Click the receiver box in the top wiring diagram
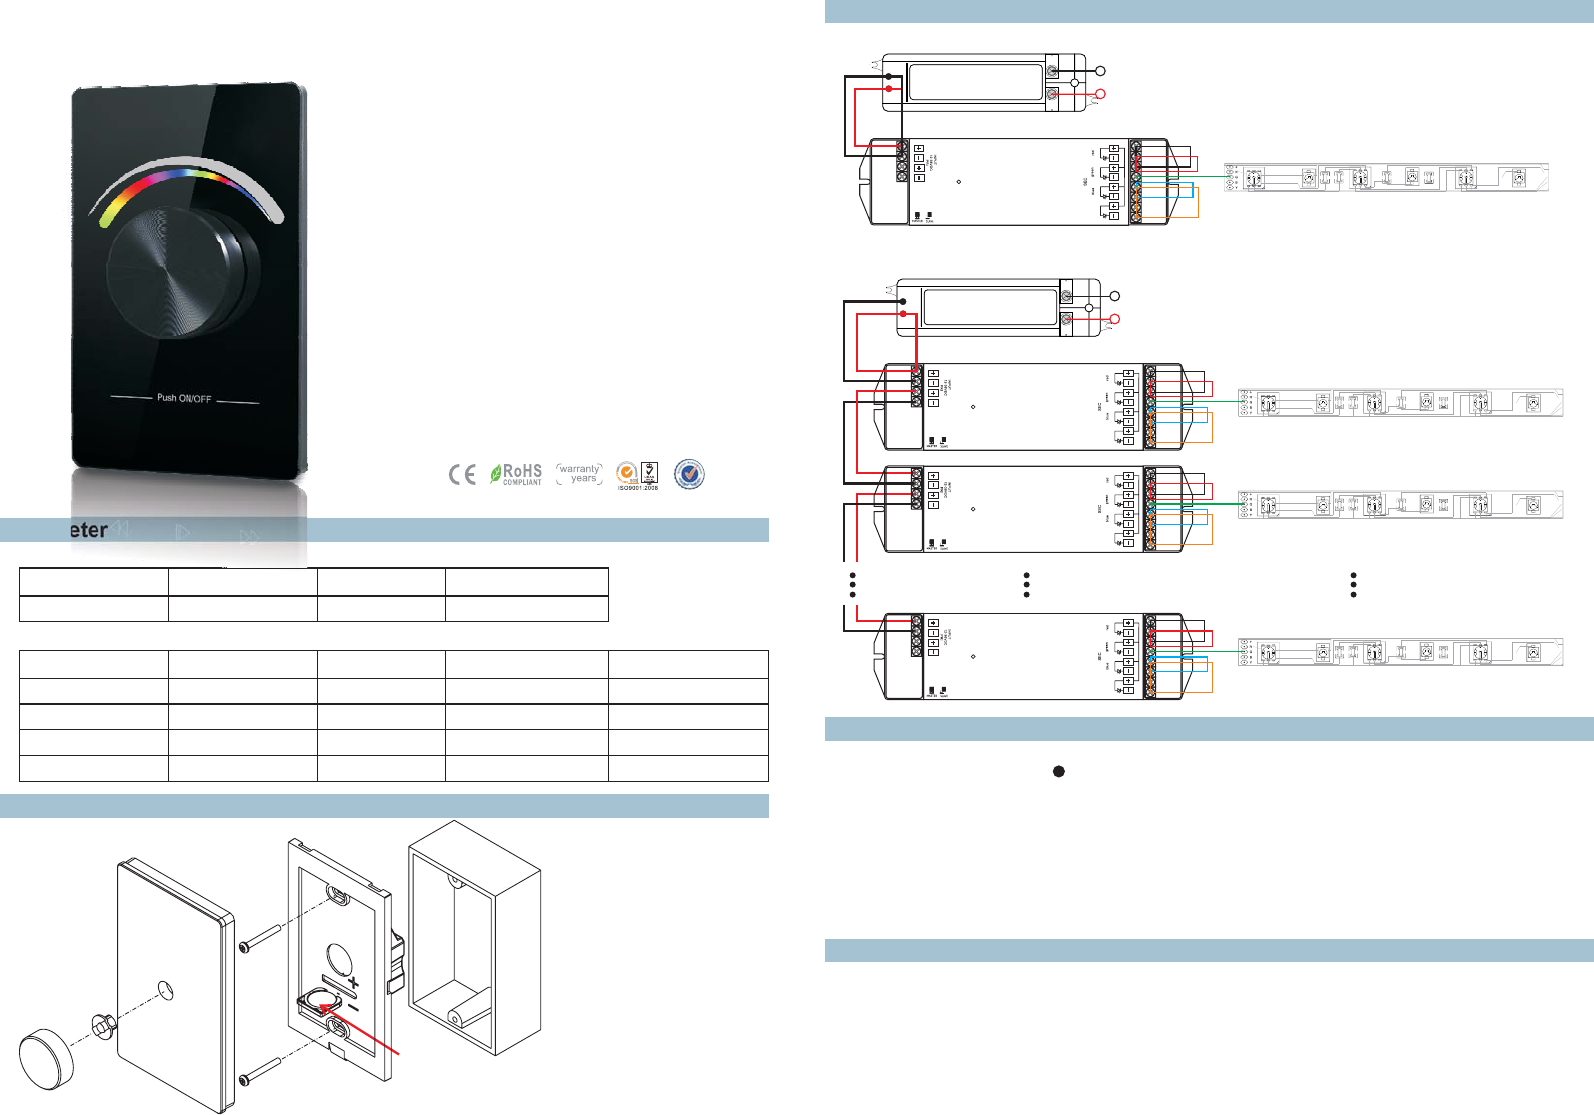Image resolution: width=1594 pixels, height=1115 pixels. [x=1019, y=182]
